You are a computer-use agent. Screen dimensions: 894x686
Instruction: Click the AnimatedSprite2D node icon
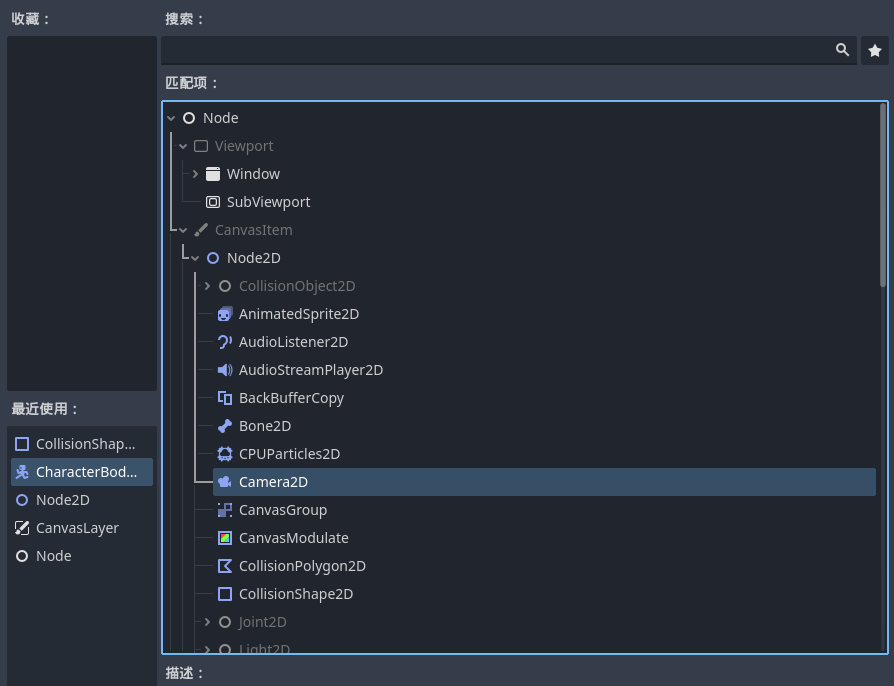225,314
